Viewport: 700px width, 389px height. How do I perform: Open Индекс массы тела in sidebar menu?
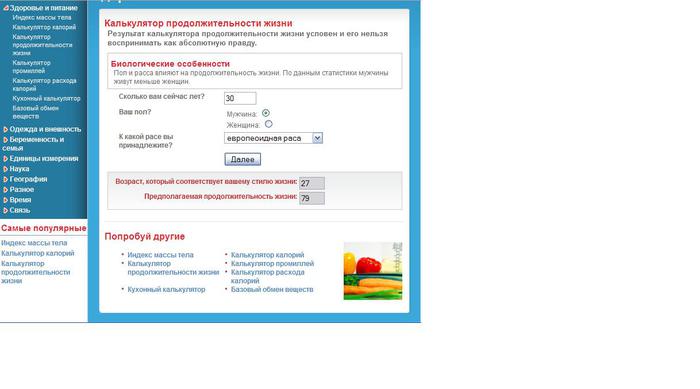pyautogui.click(x=42, y=17)
